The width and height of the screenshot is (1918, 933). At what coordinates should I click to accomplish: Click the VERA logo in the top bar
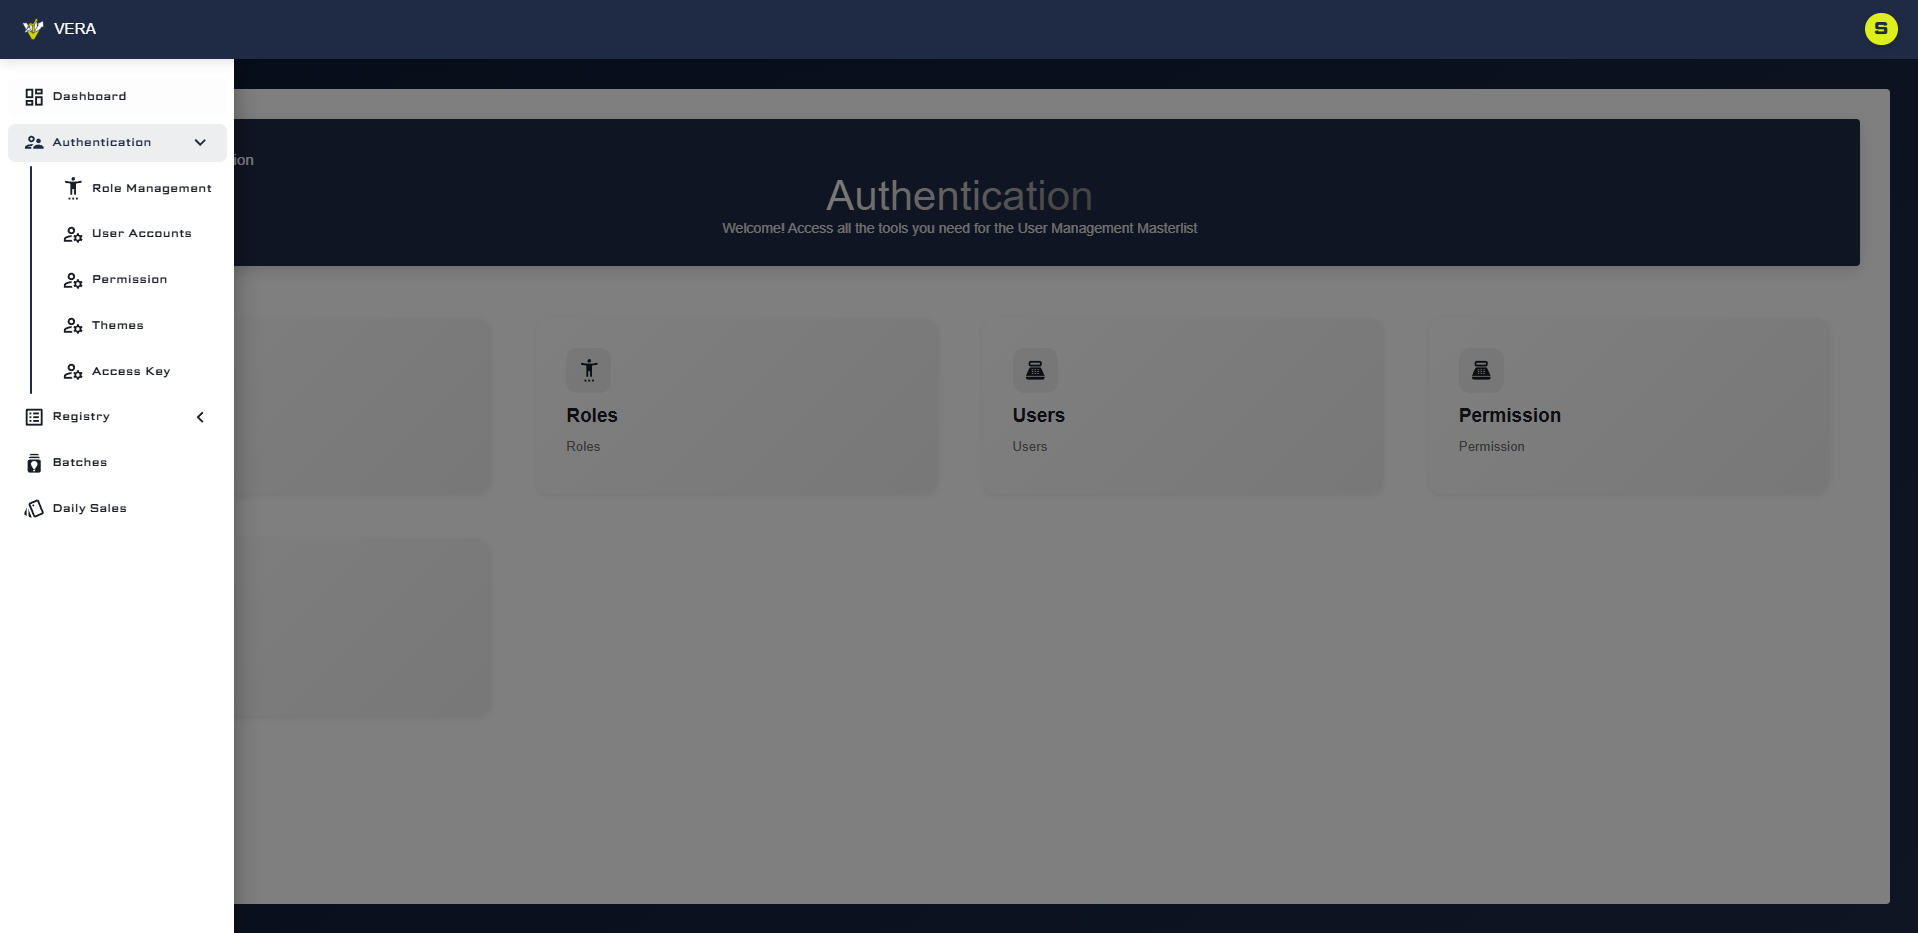click(62, 29)
